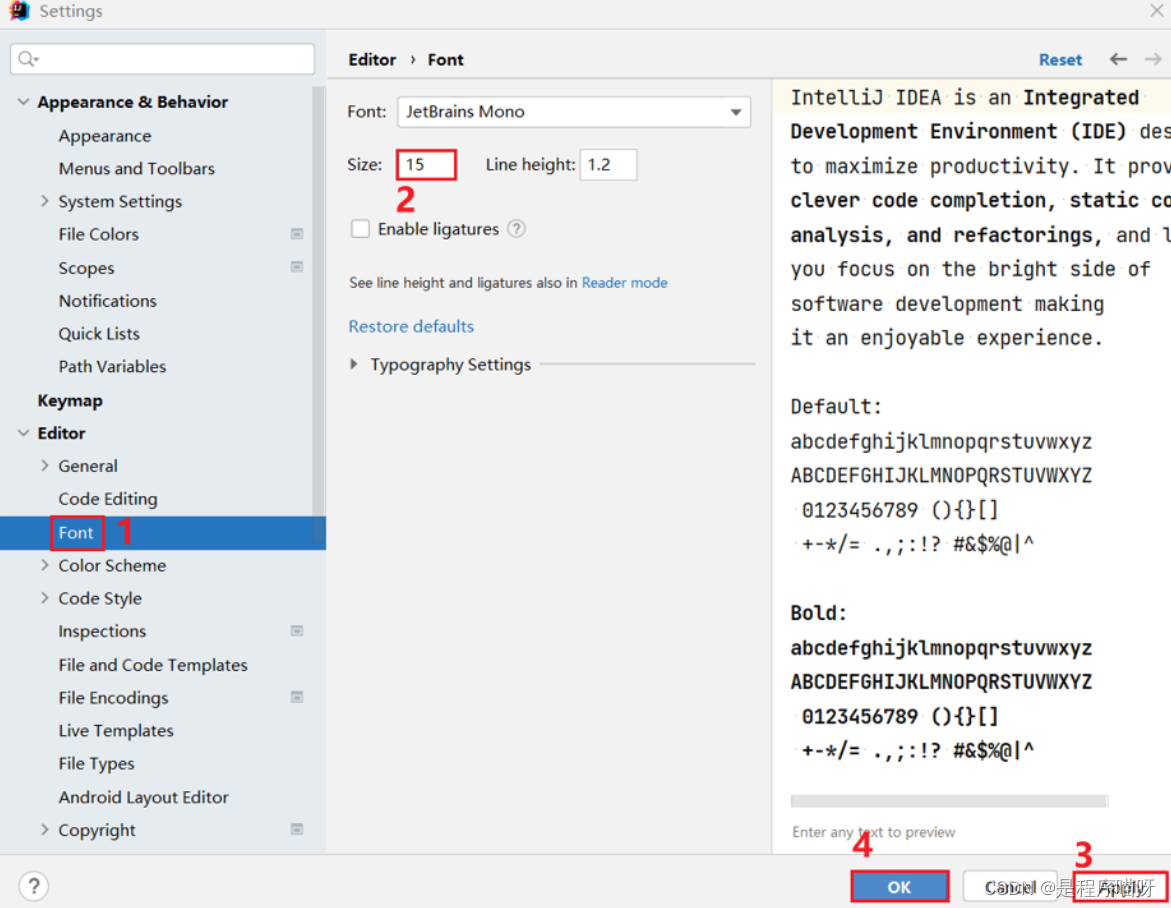
Task: Open Keymap settings
Action: (70, 400)
